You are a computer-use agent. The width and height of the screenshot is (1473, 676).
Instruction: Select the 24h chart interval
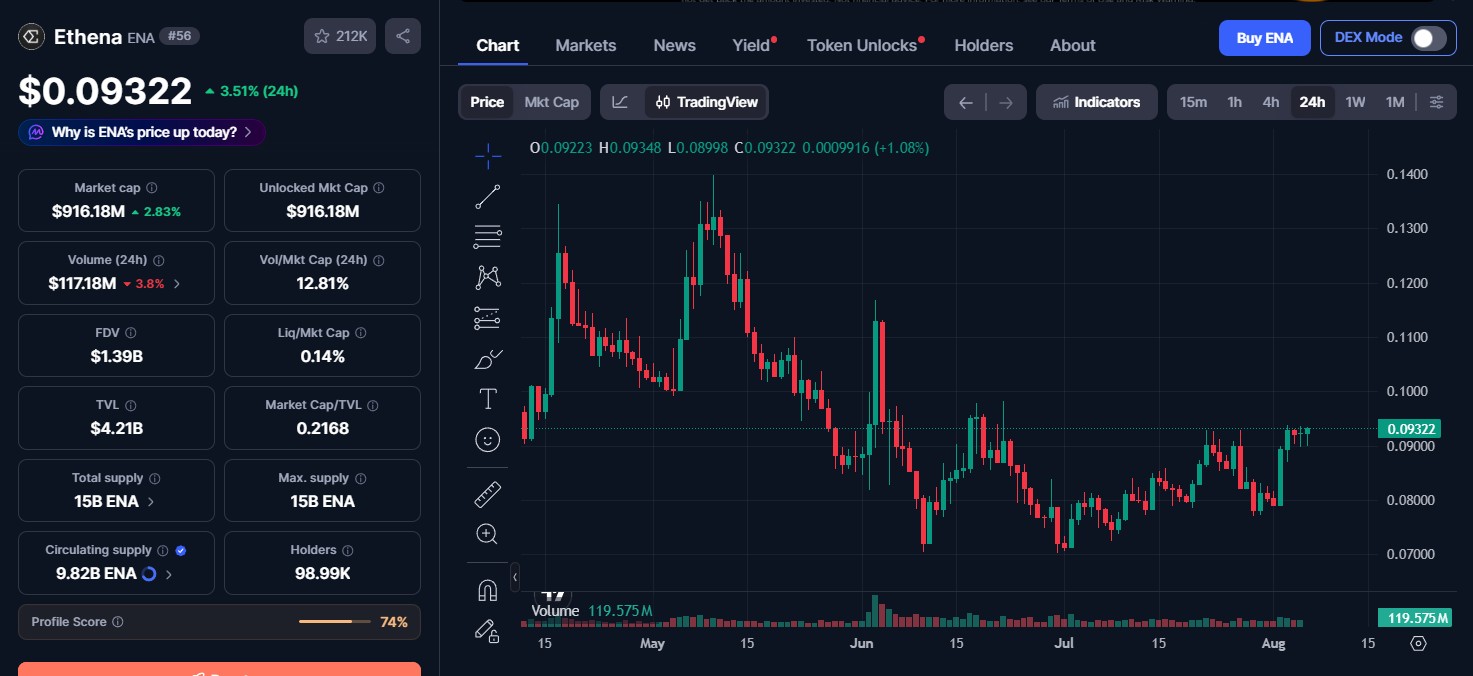pos(1312,102)
